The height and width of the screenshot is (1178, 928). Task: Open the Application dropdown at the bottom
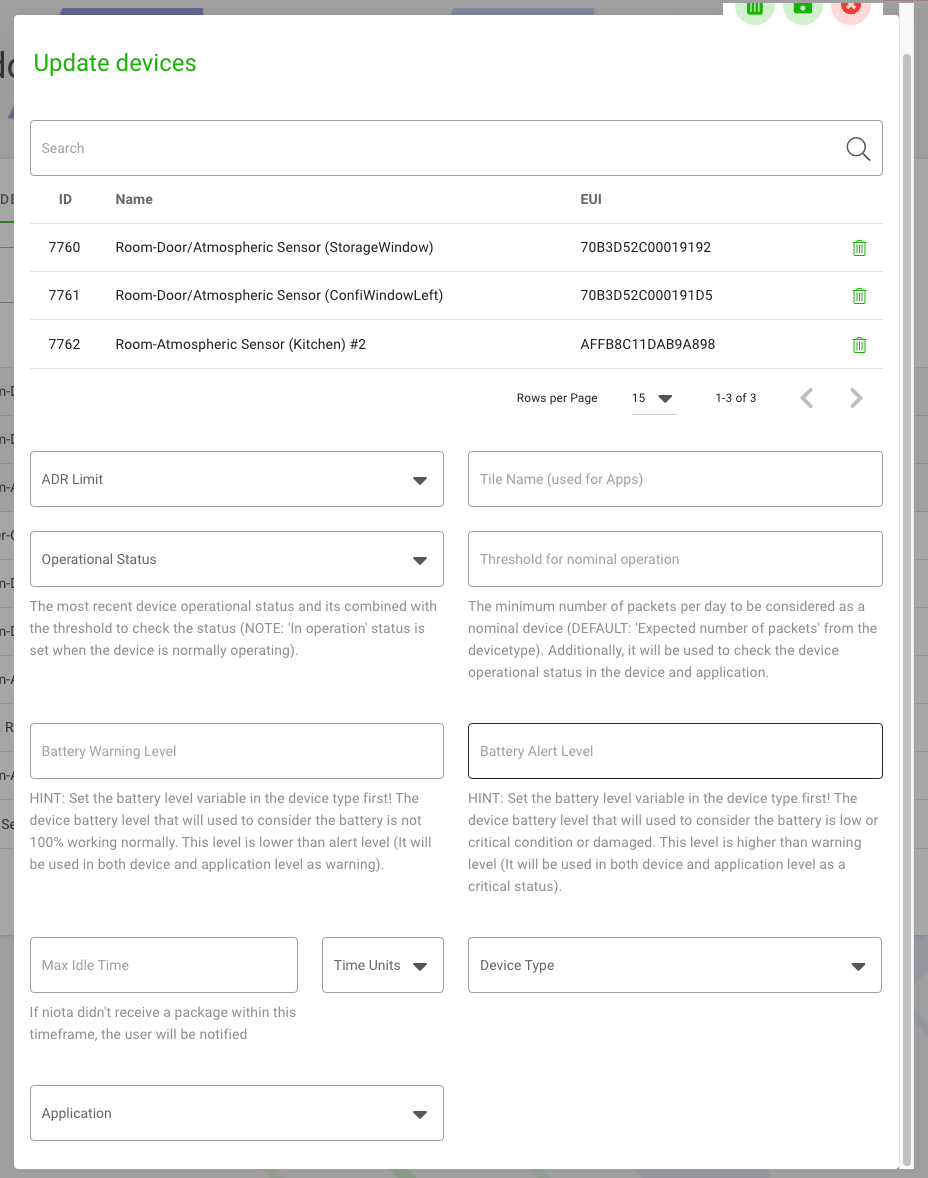(x=419, y=1113)
